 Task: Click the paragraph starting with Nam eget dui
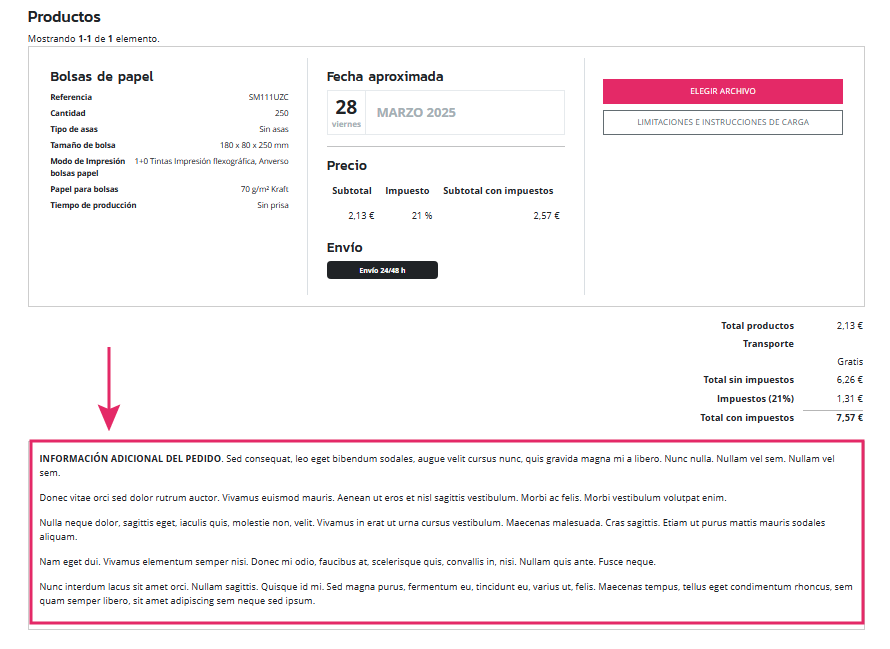point(347,562)
